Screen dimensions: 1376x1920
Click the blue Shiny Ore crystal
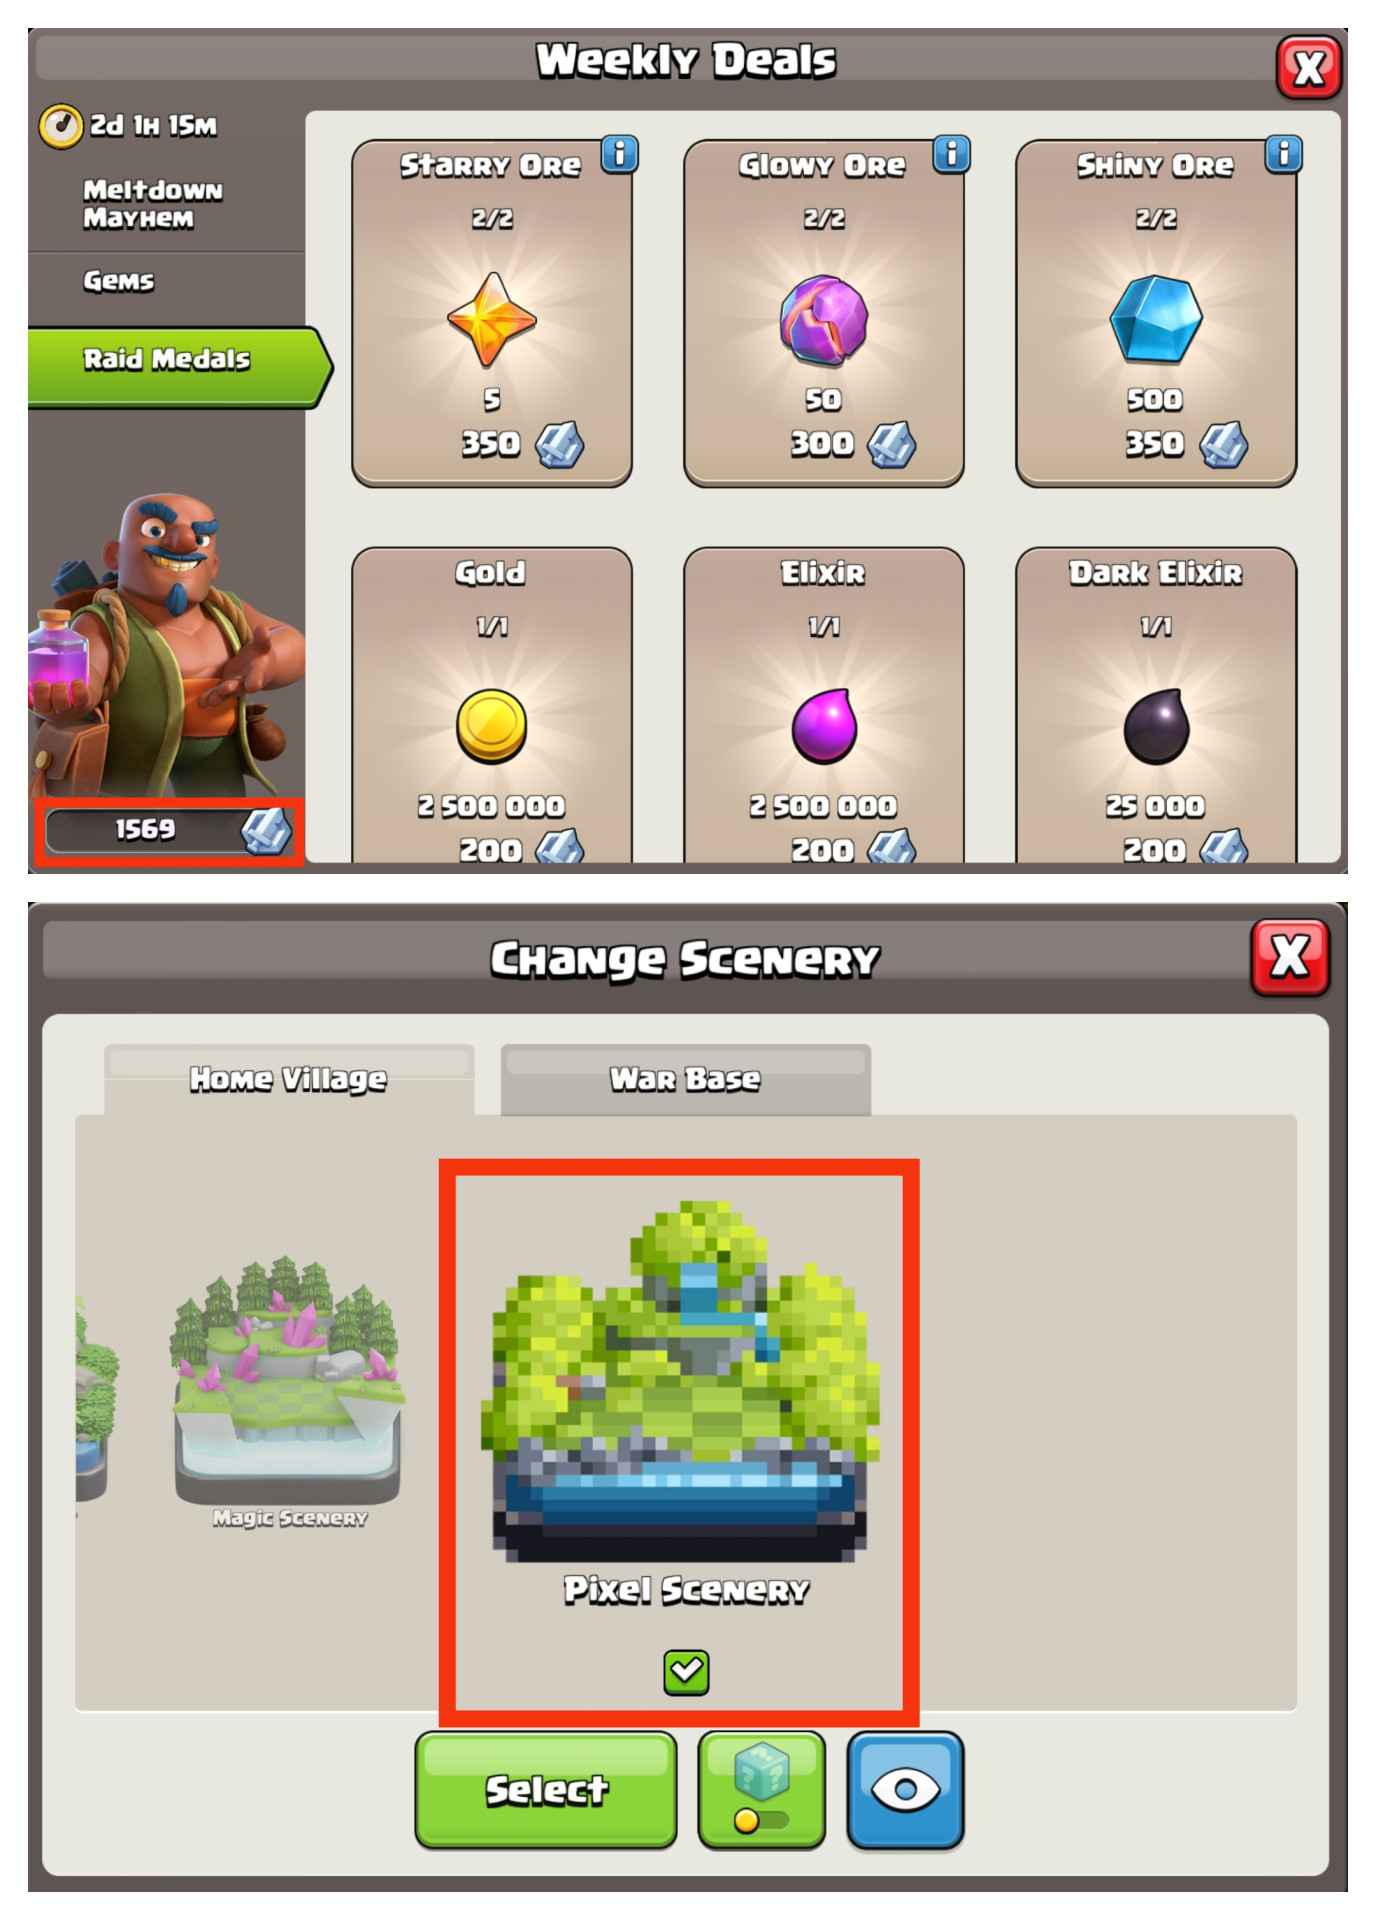(1156, 319)
